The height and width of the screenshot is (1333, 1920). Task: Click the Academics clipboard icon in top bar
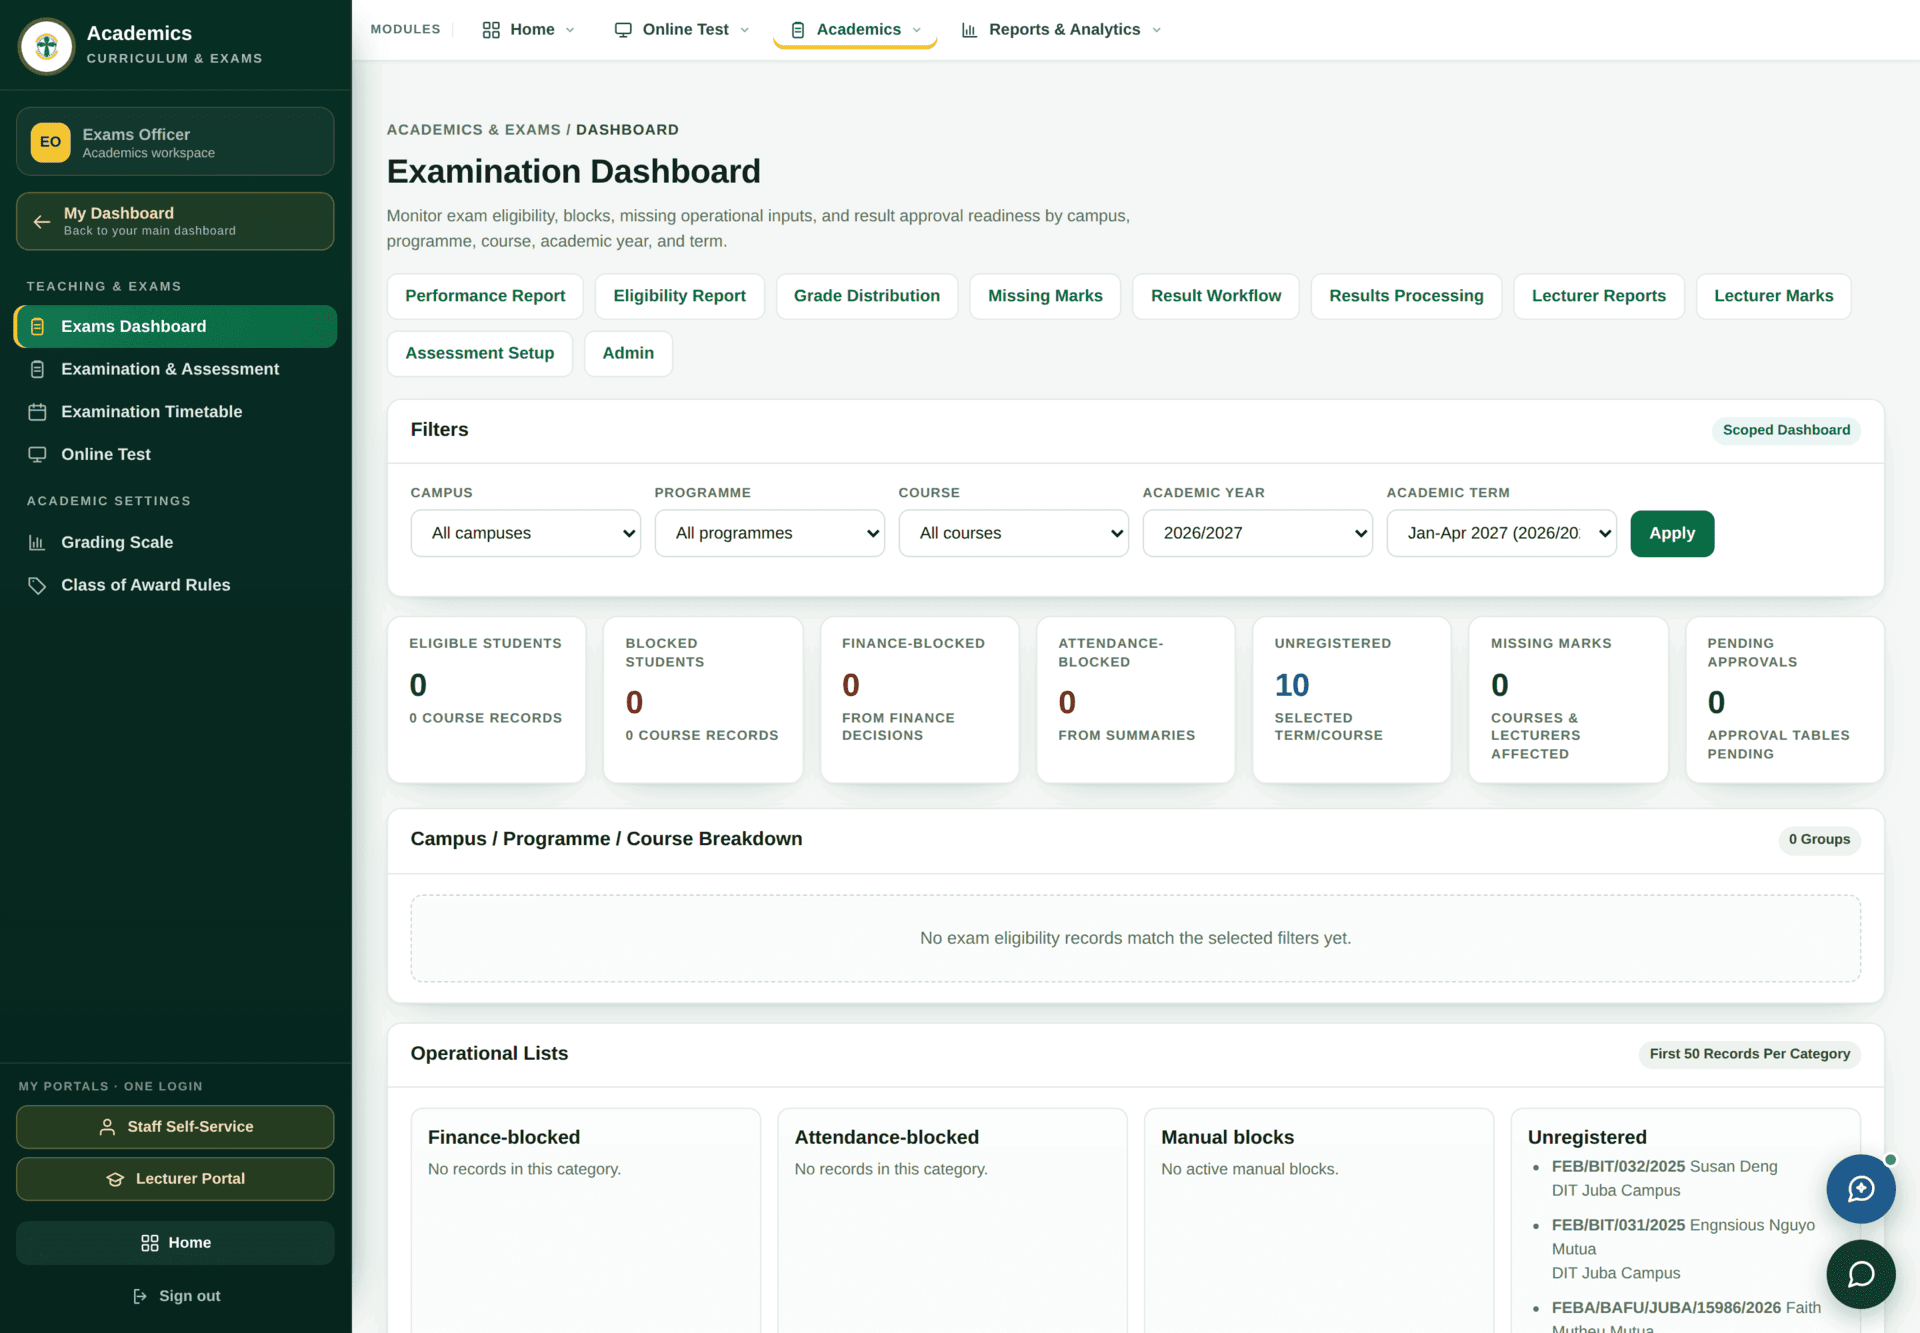point(798,30)
